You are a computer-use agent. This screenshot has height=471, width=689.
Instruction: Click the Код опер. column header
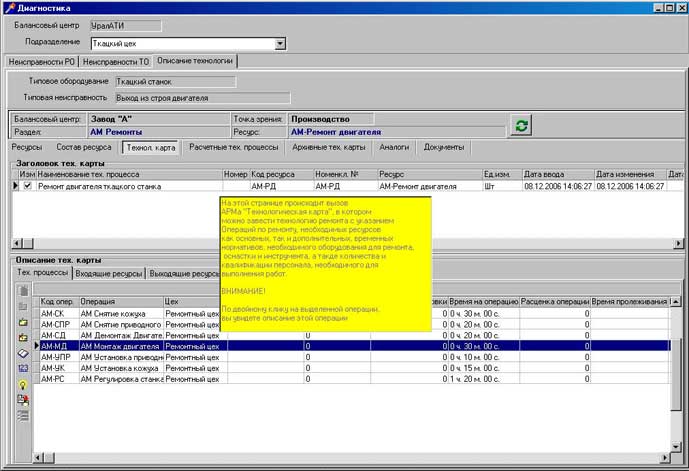point(59,302)
